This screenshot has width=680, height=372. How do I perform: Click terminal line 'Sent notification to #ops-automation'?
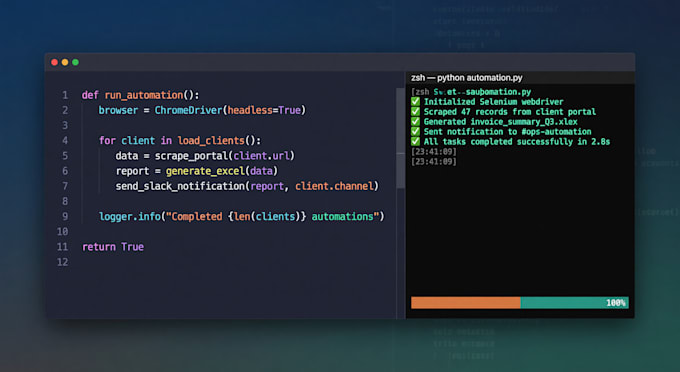[507, 131]
